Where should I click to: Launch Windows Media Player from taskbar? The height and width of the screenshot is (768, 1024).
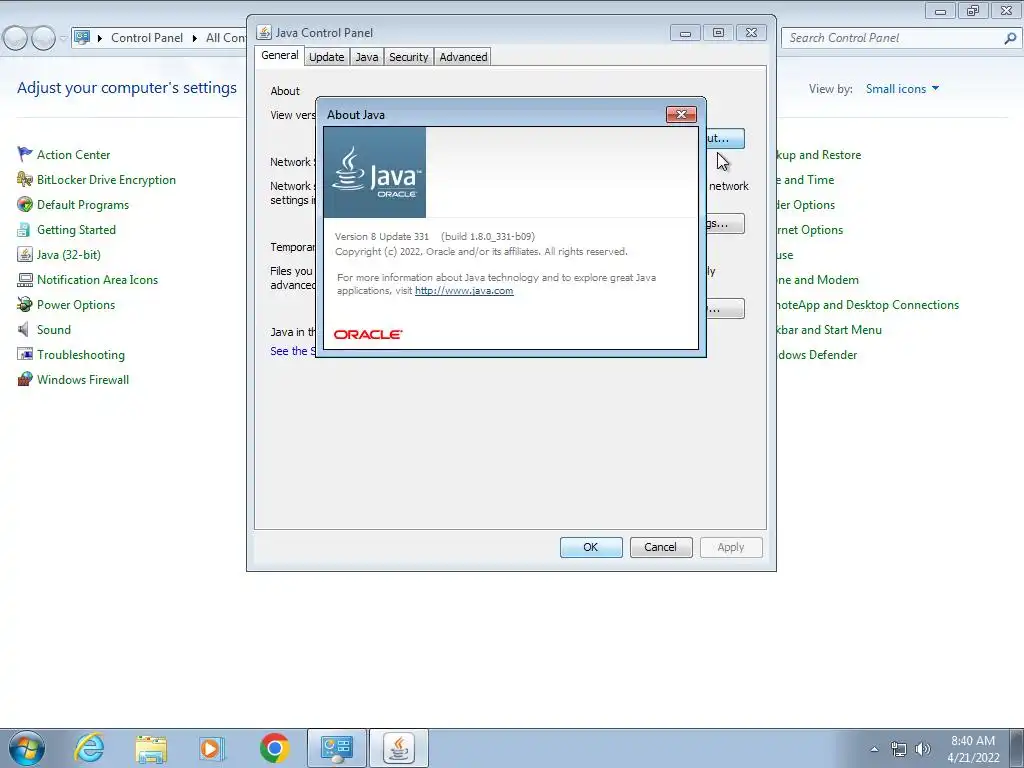[x=212, y=748]
